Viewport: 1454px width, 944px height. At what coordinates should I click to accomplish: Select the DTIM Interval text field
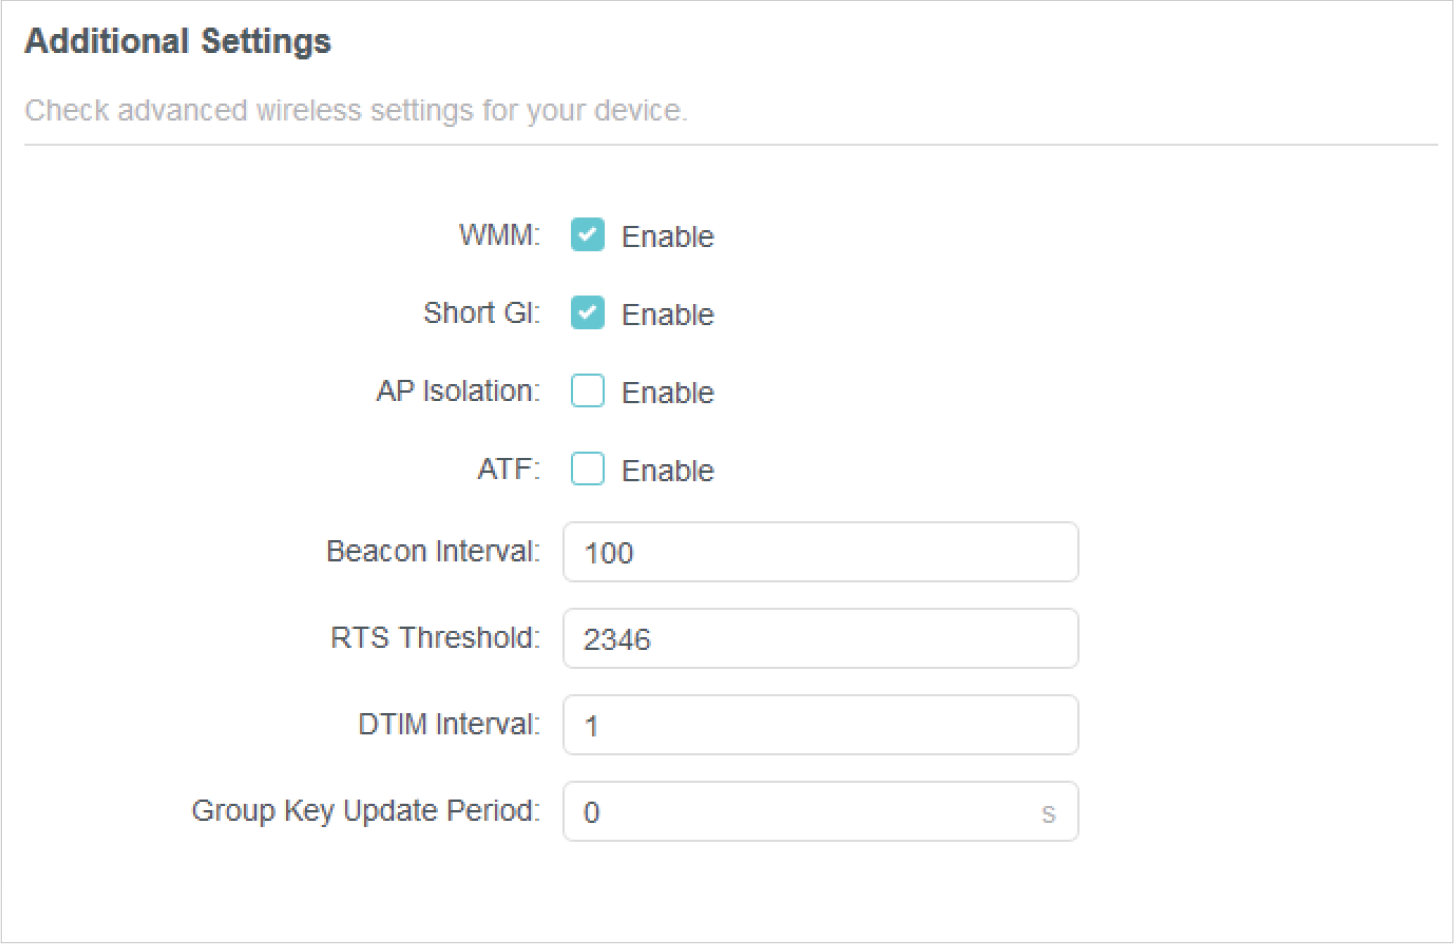pos(820,725)
